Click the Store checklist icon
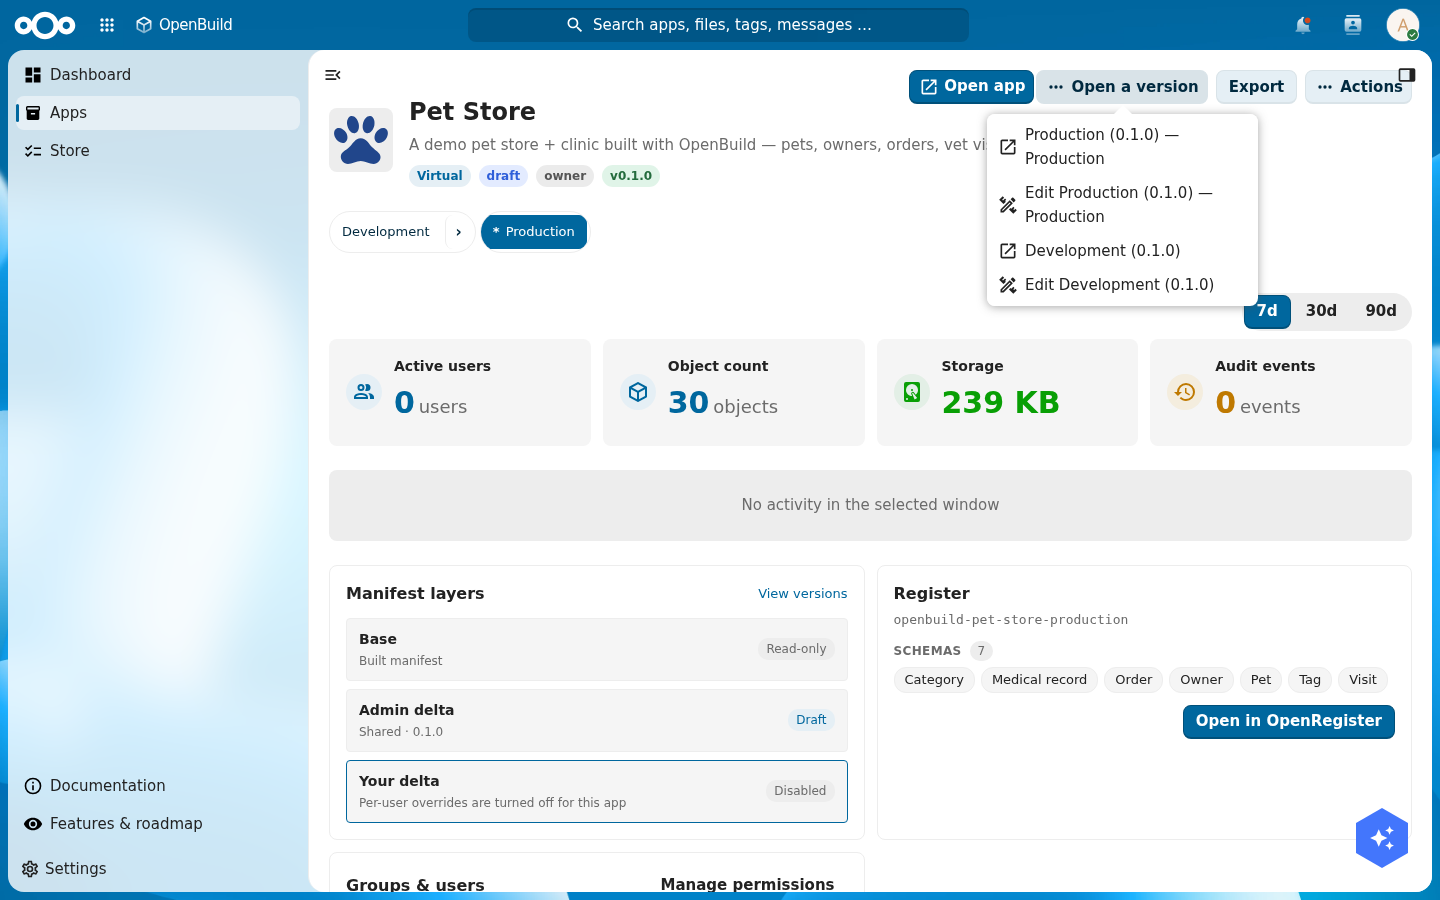Image resolution: width=1440 pixels, height=900 pixels. point(33,151)
